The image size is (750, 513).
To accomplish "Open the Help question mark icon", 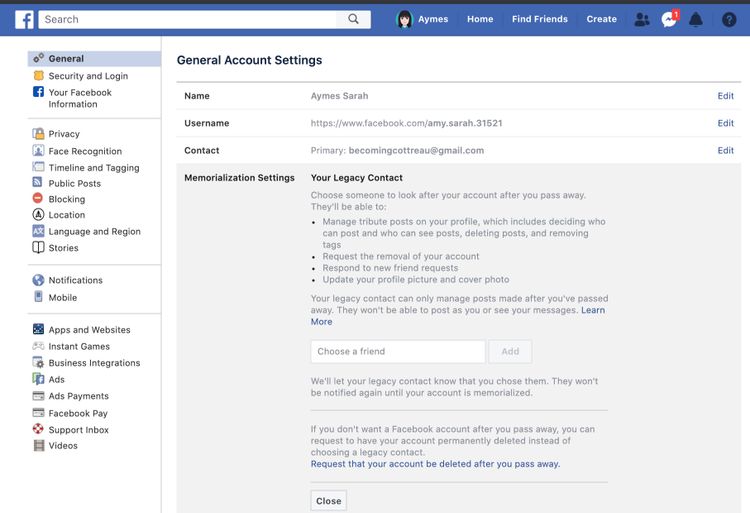I will pos(729,19).
